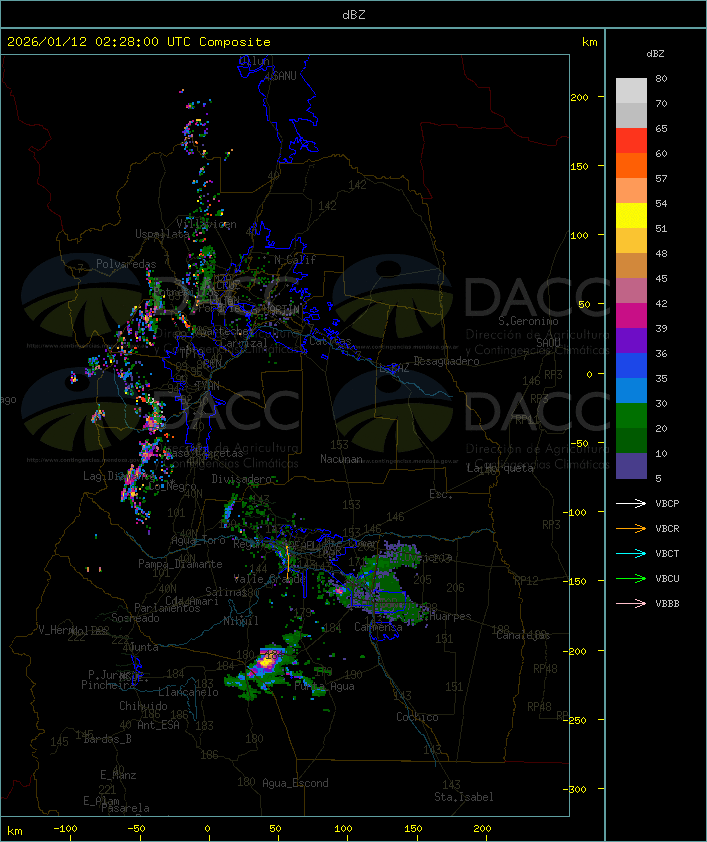
Task: Click the -250 vertical axis label
Action: [x=574, y=720]
